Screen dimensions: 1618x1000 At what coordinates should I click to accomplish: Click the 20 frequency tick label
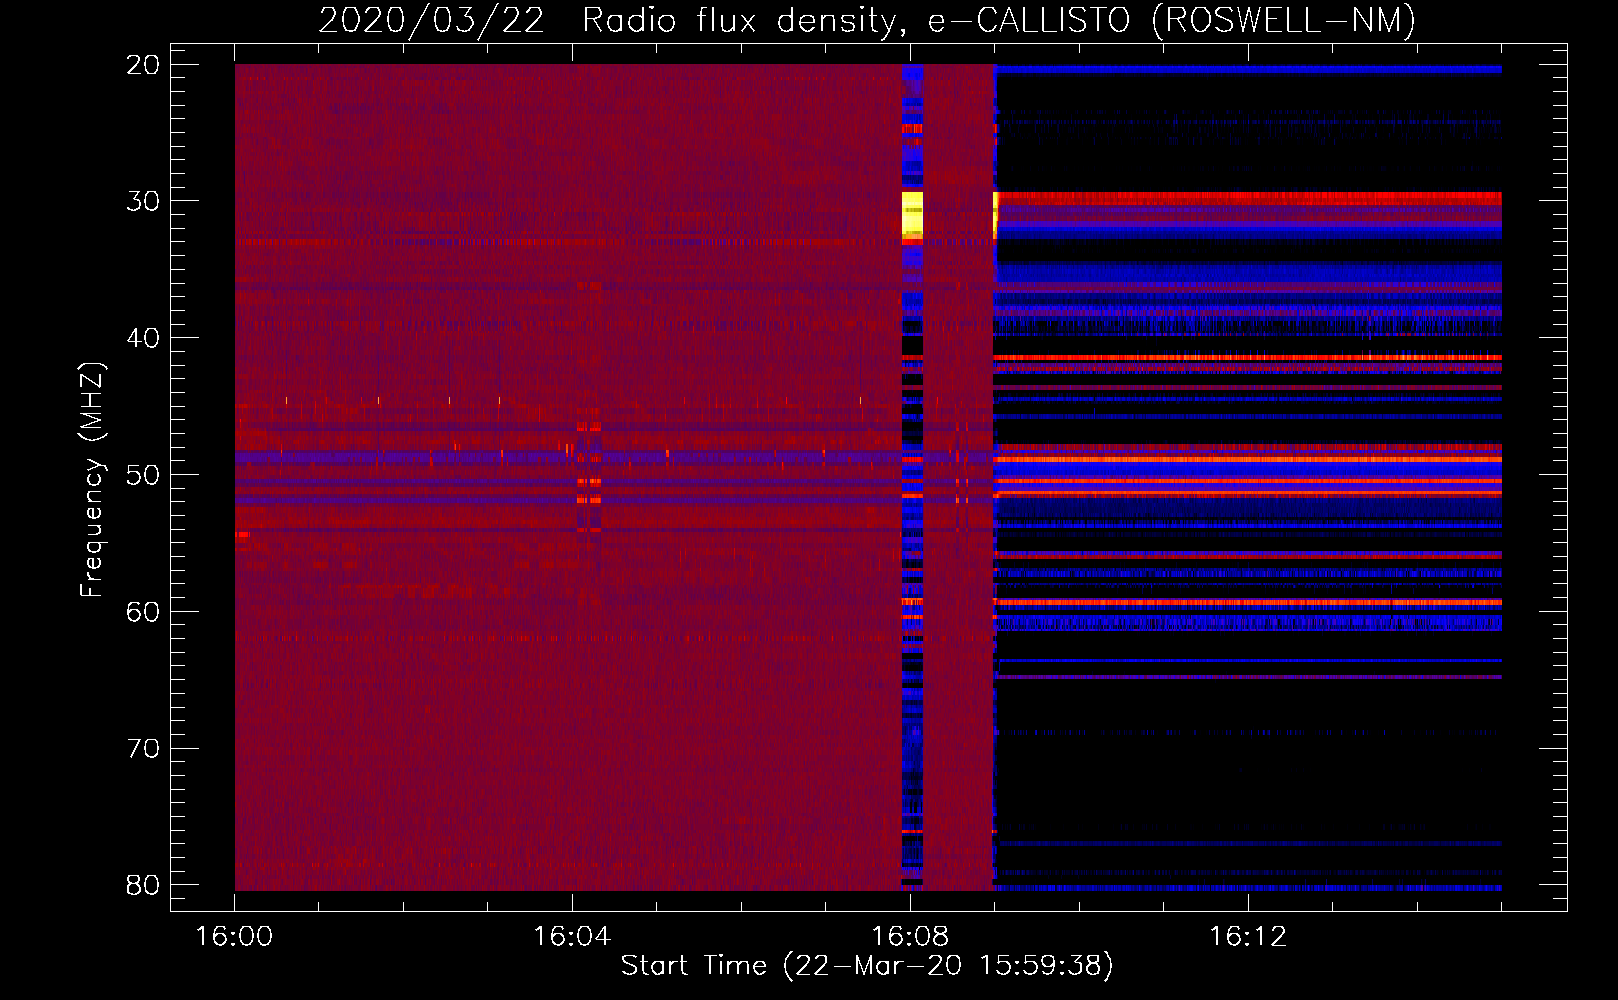[143, 65]
